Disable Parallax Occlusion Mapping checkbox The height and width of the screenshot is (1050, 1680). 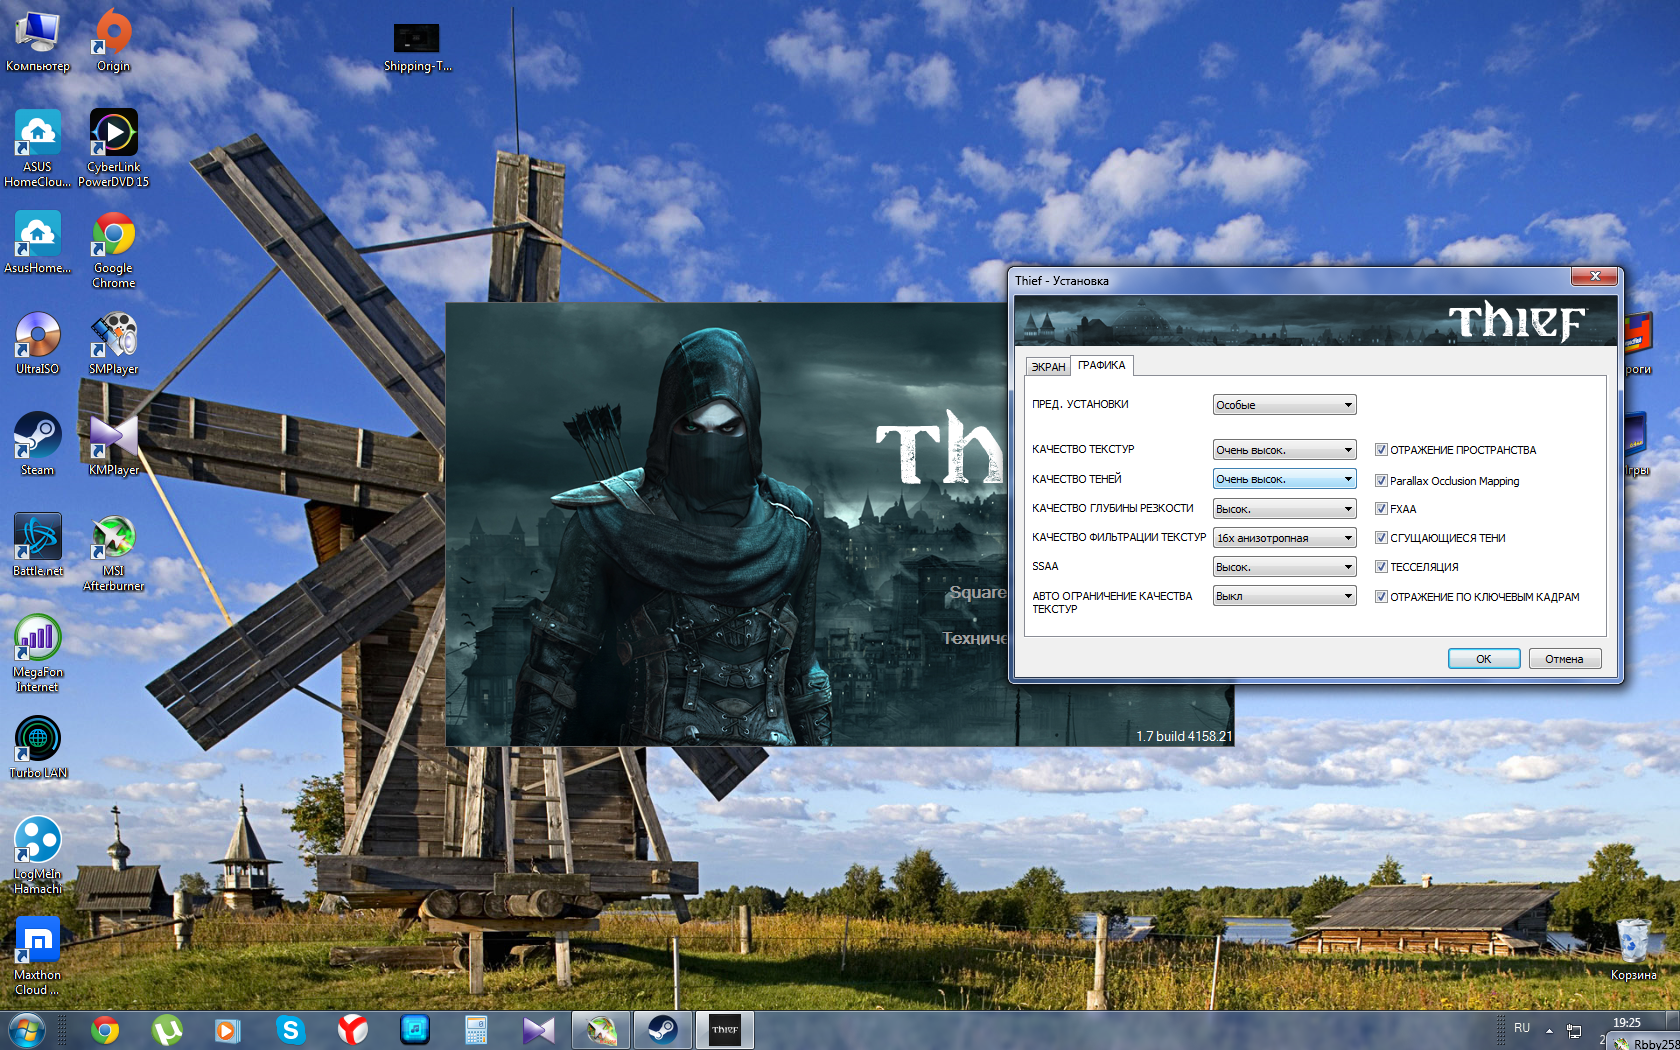[x=1381, y=481]
